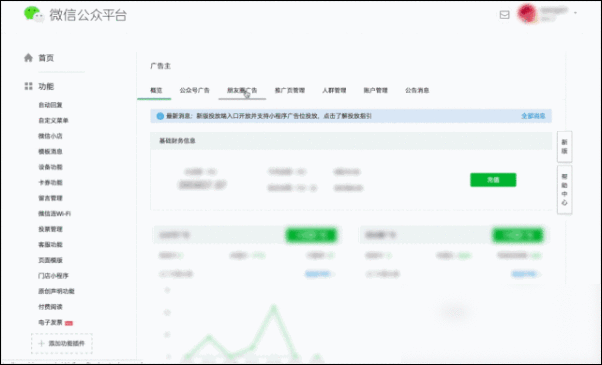Select the 功能 section heading
602x365 pixels.
coord(46,86)
